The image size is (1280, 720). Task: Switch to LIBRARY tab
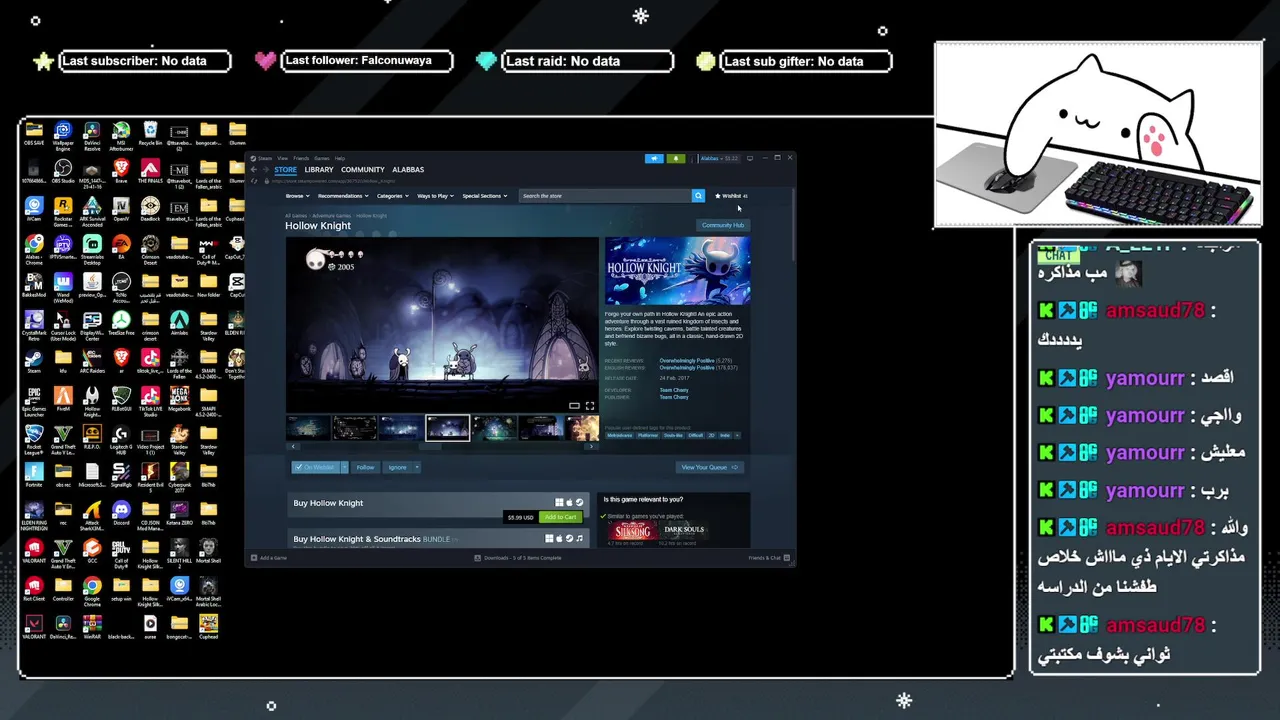[319, 170]
